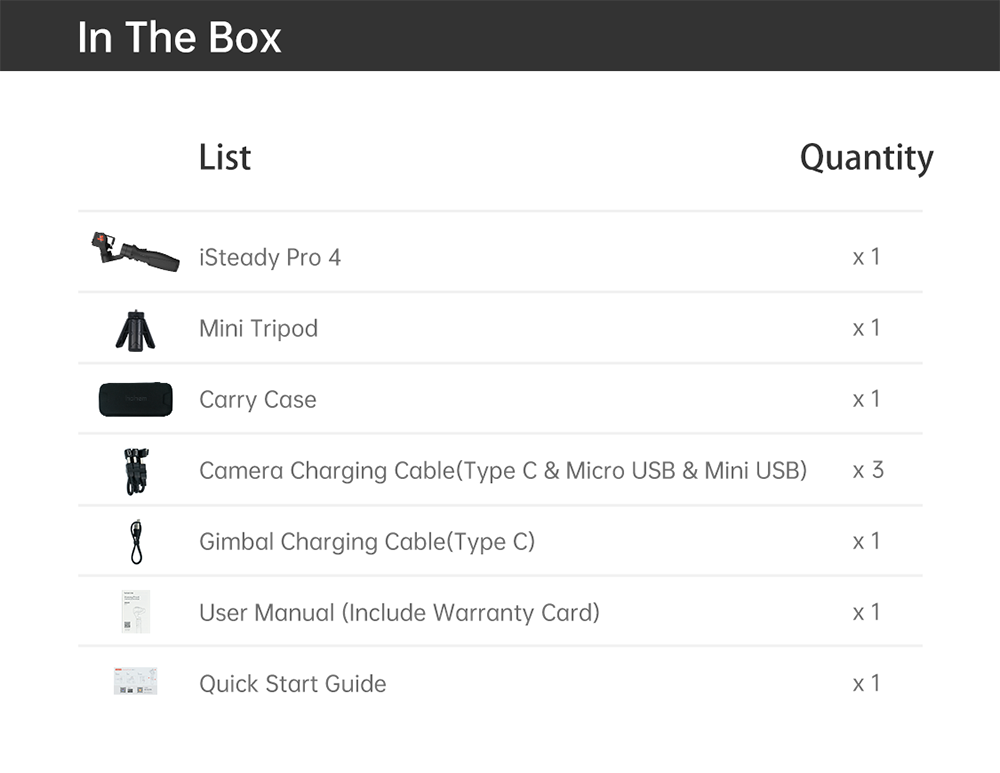Click the Quick Start Guide thumbnail
Image resolution: width=1000 pixels, height=773 pixels.
coord(135,682)
